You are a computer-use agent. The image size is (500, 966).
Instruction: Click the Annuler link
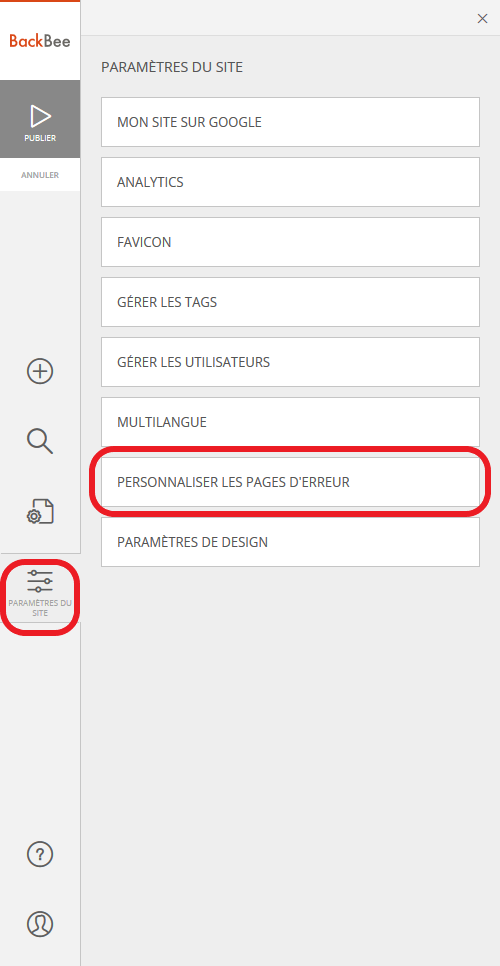40,175
